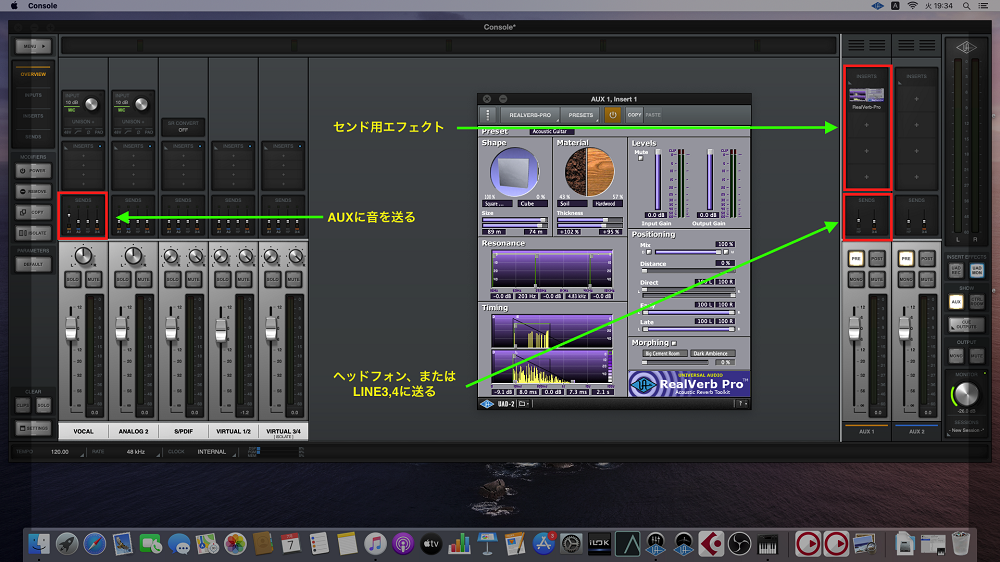Image resolution: width=1000 pixels, height=562 pixels.
Task: Open Finder from the Dock
Action: click(39, 544)
